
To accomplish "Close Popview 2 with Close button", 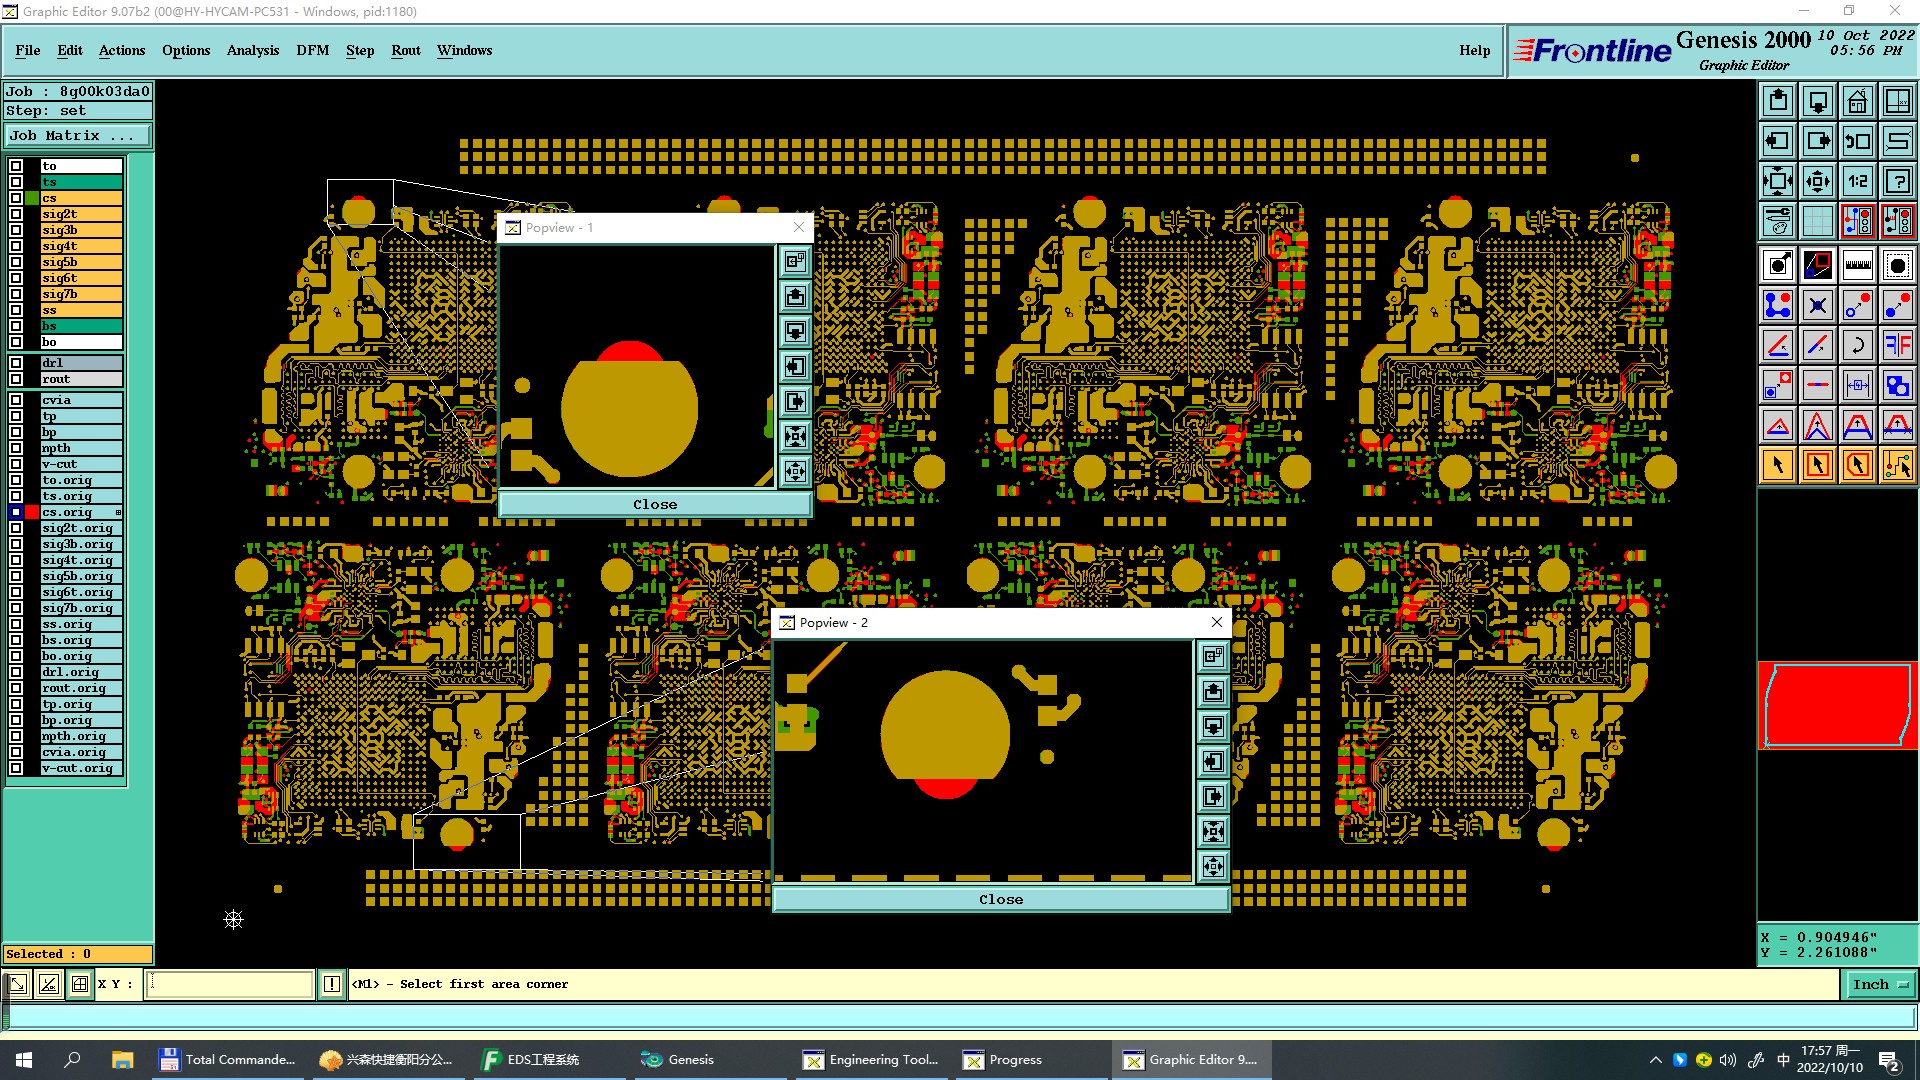I will 1000,900.
